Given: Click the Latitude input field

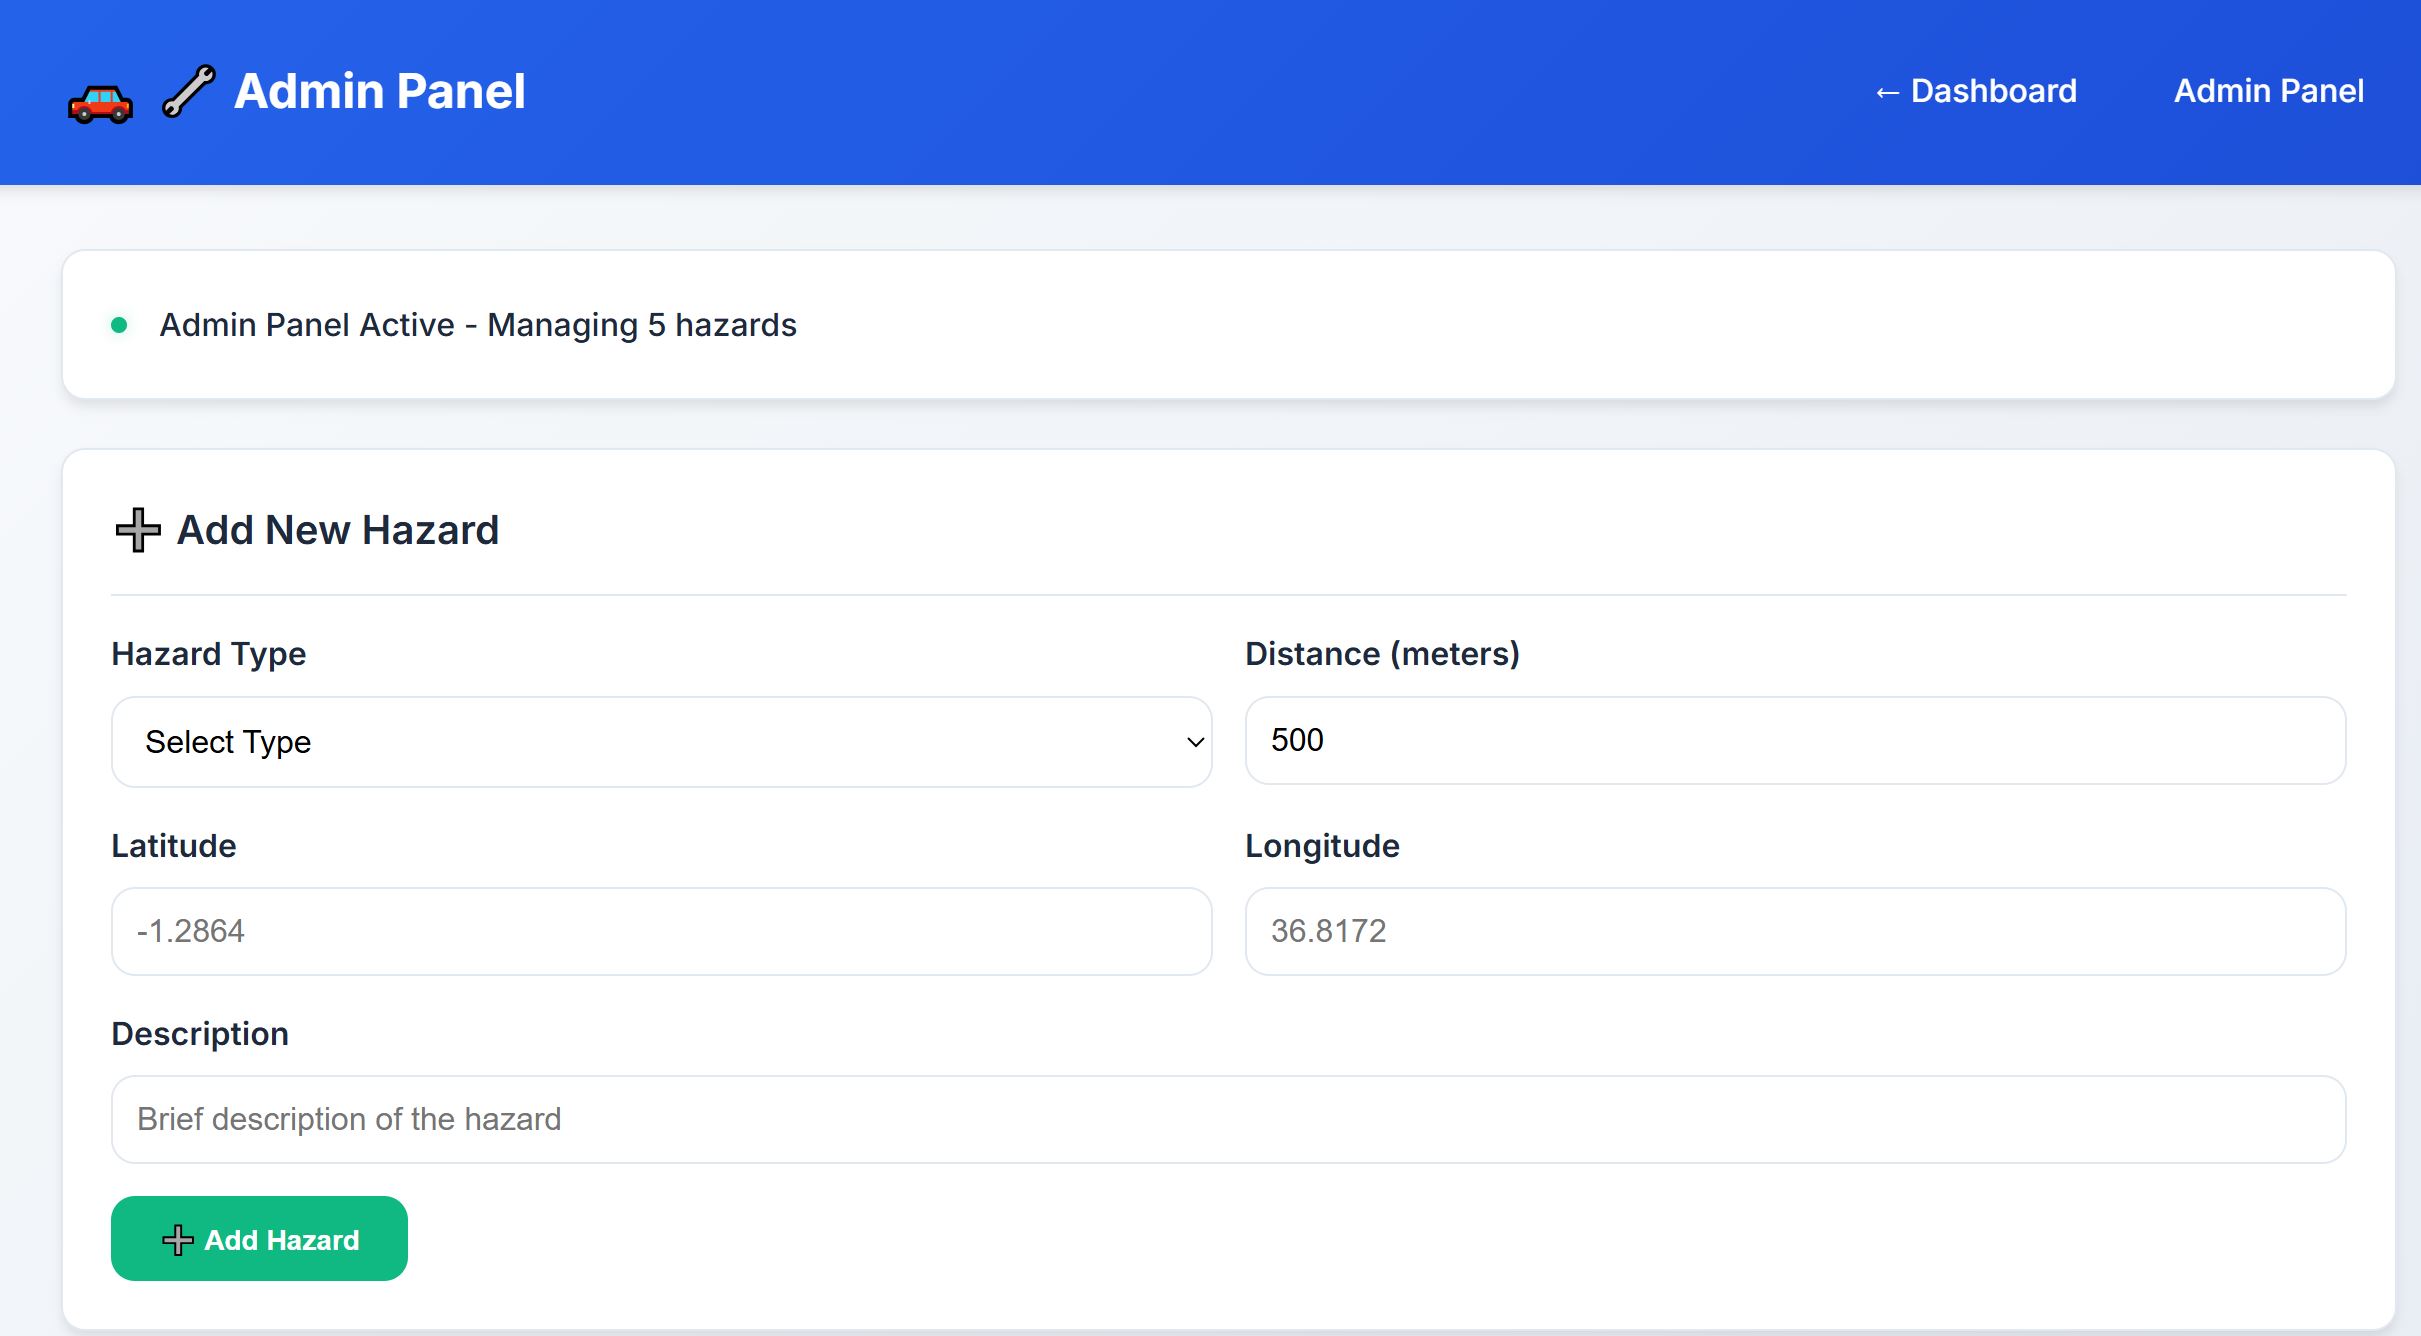Looking at the screenshot, I should [x=660, y=931].
